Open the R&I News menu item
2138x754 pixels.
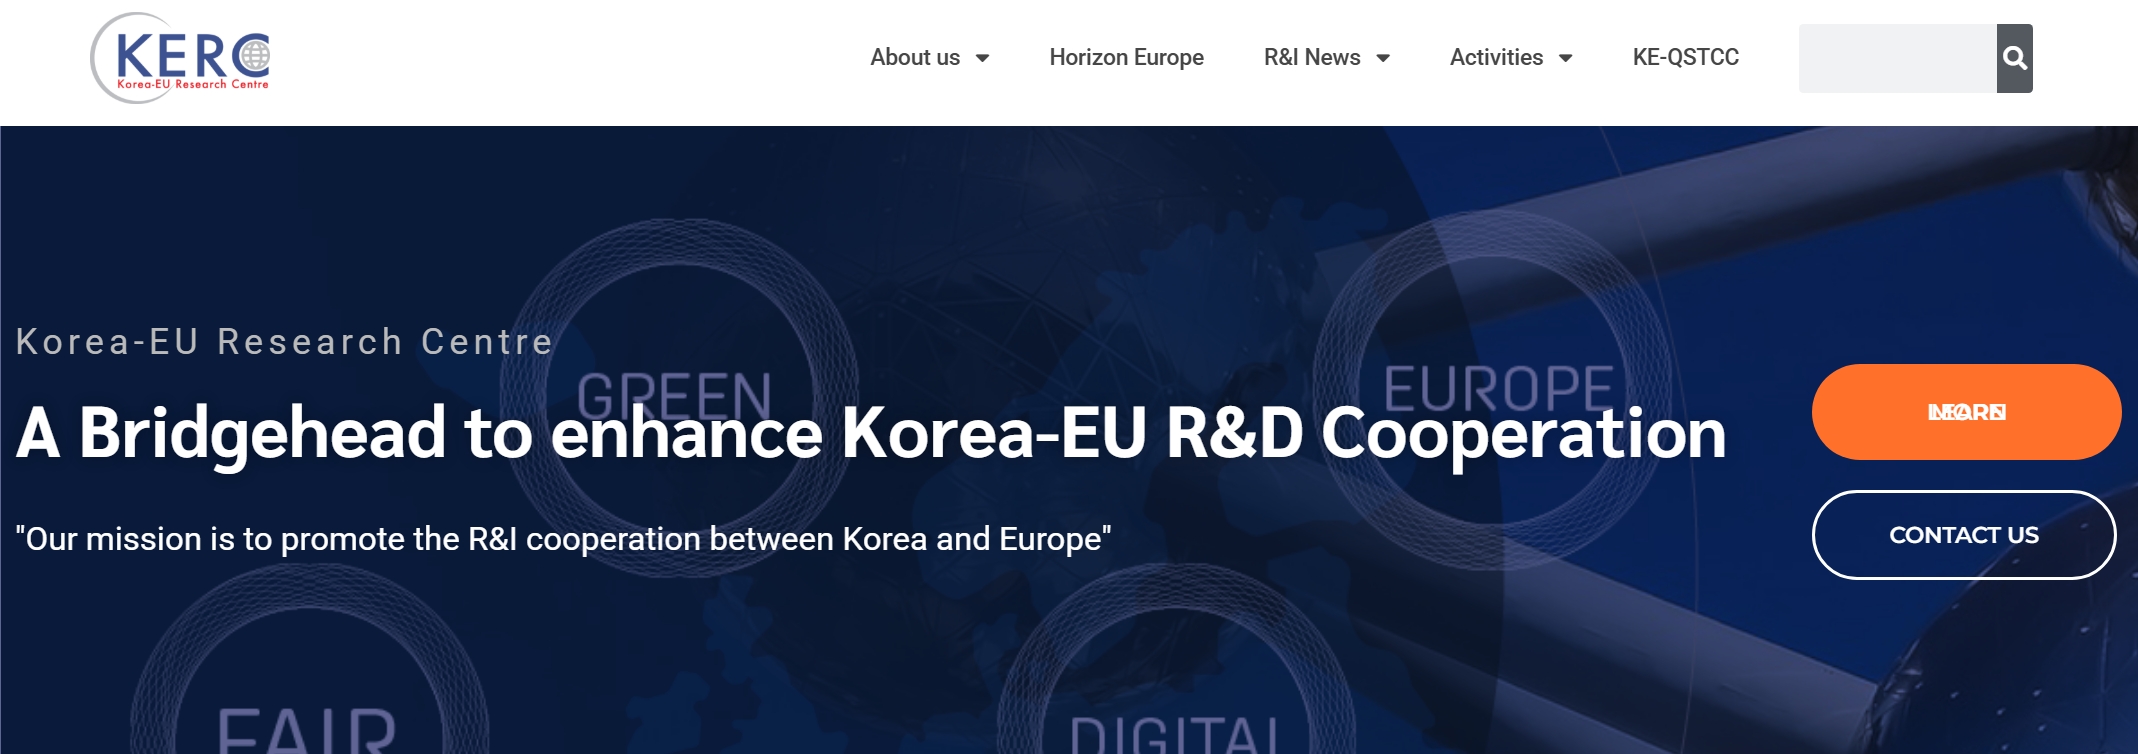pos(1312,58)
